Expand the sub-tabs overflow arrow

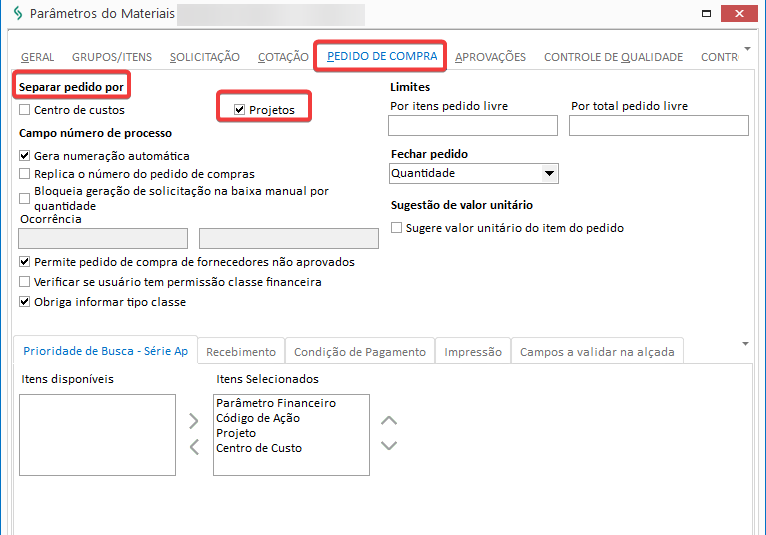[x=745, y=343]
